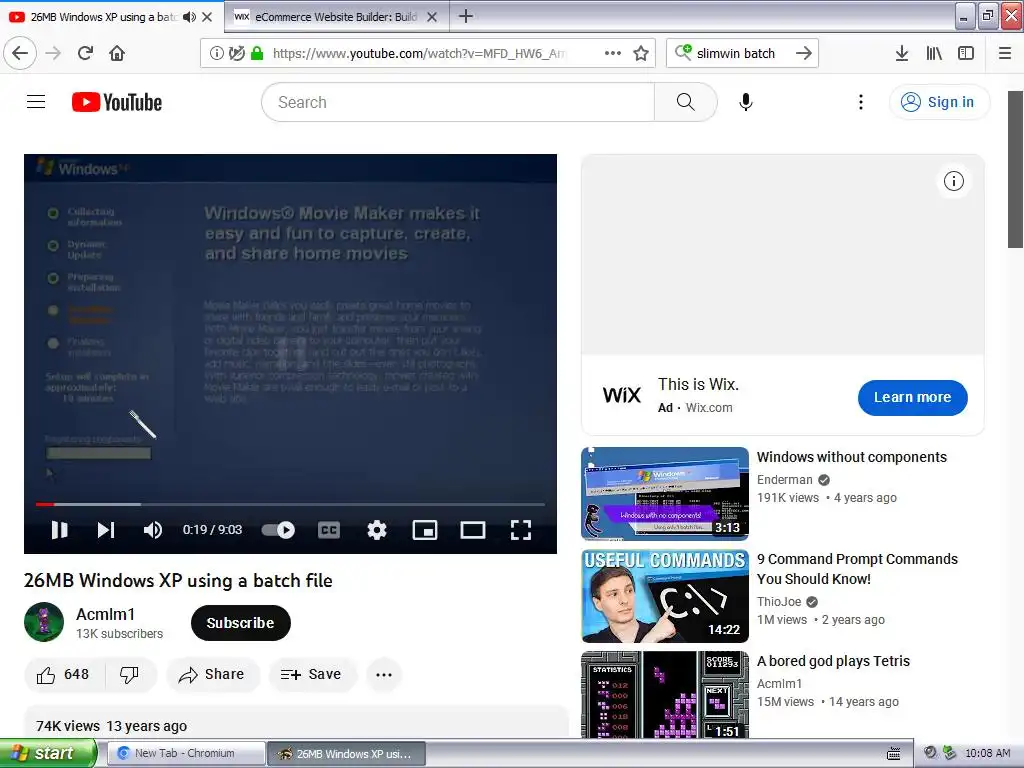
Task: Subscribe to the Acmlm1 channel
Action: (240, 623)
